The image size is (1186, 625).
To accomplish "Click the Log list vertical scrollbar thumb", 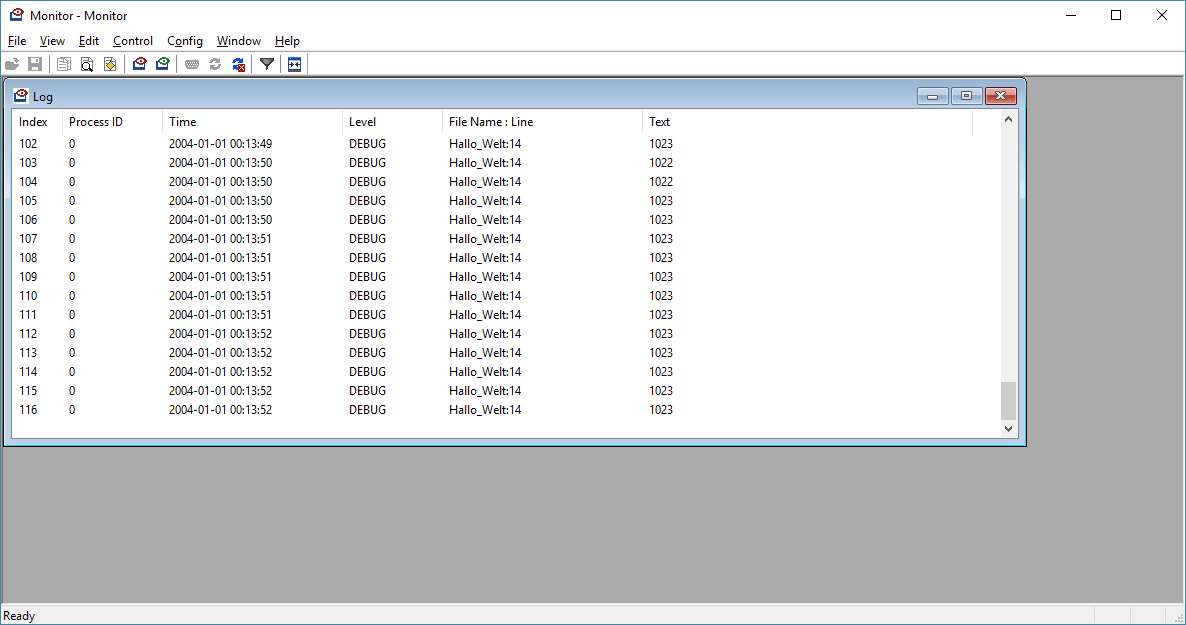I will coord(1008,400).
